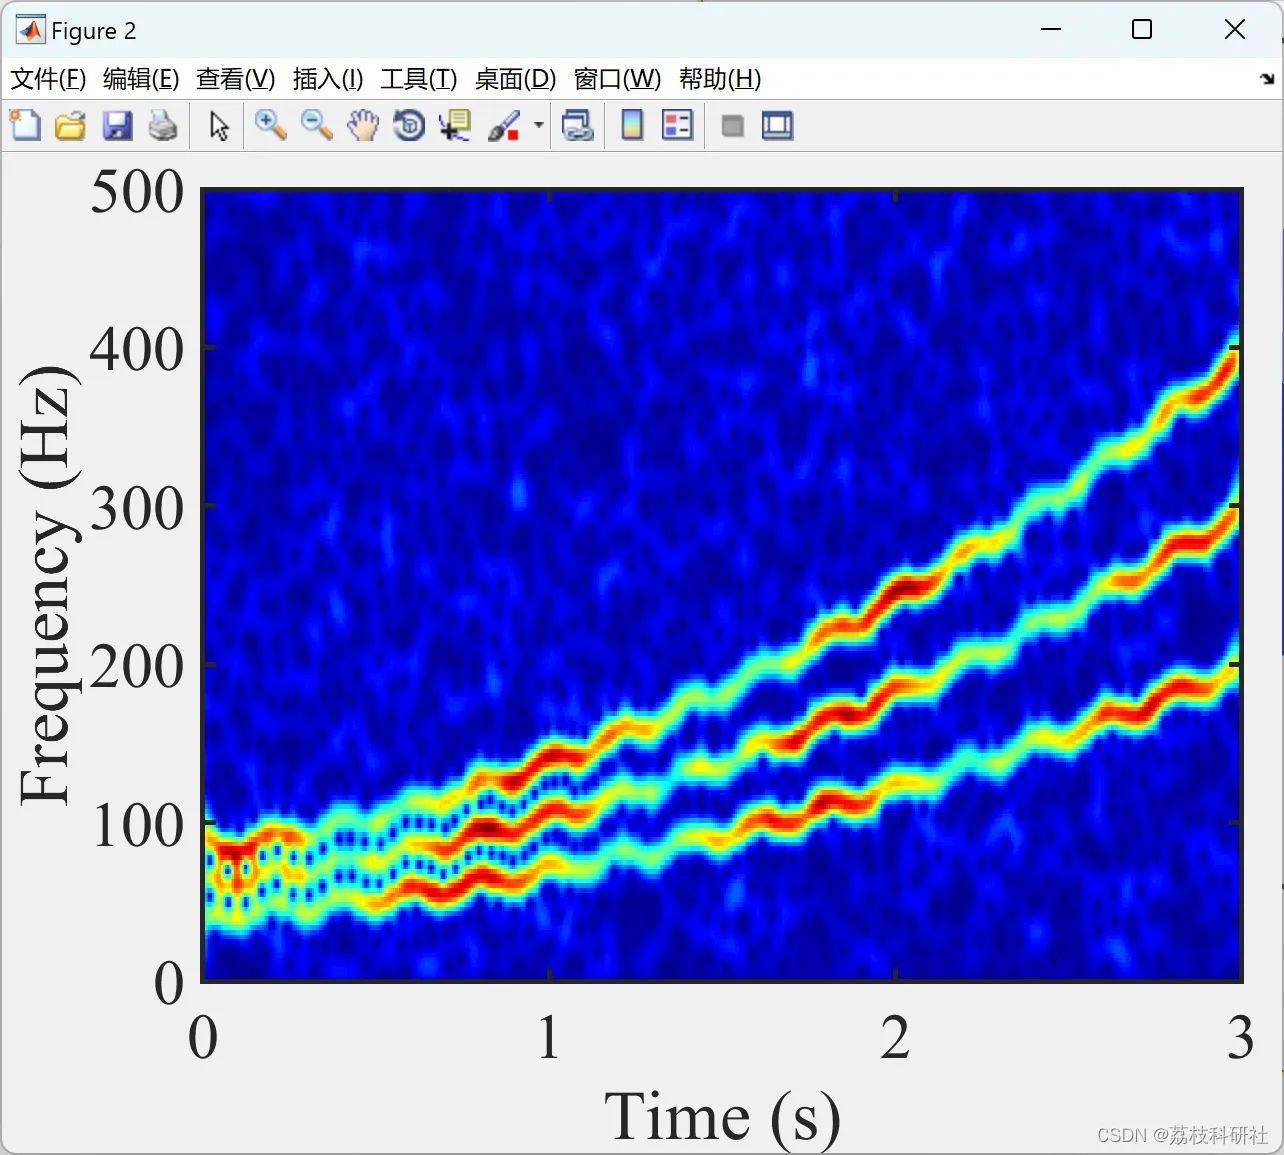Save the figure with the floppy disk icon

[117, 126]
